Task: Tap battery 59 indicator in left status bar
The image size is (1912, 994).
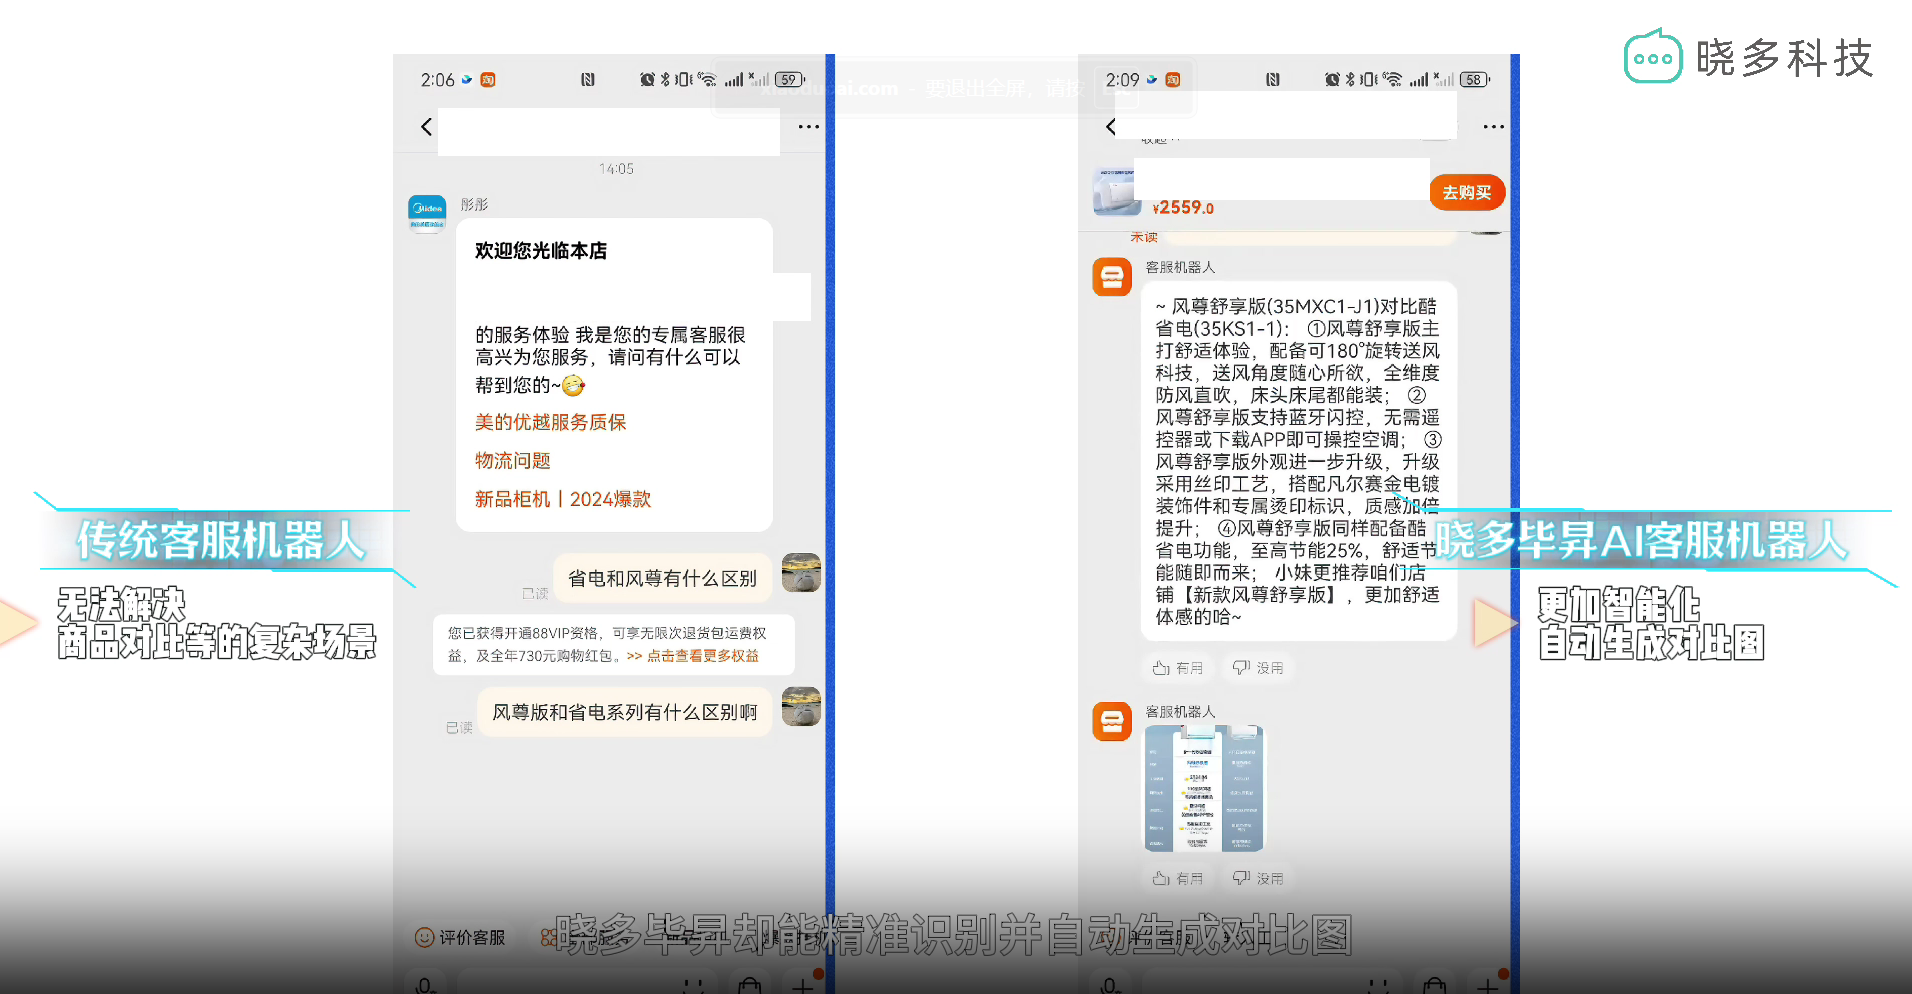Action: (x=789, y=80)
